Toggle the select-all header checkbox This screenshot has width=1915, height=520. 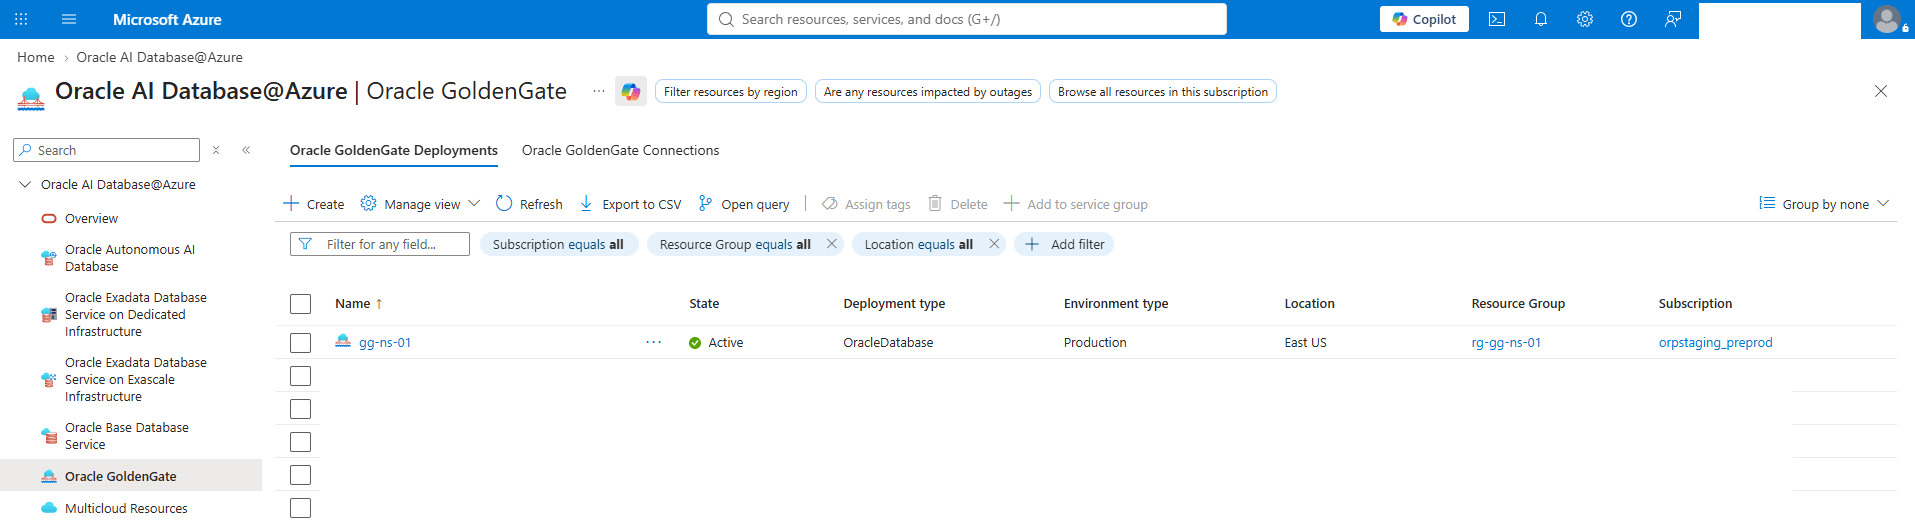[x=300, y=304]
